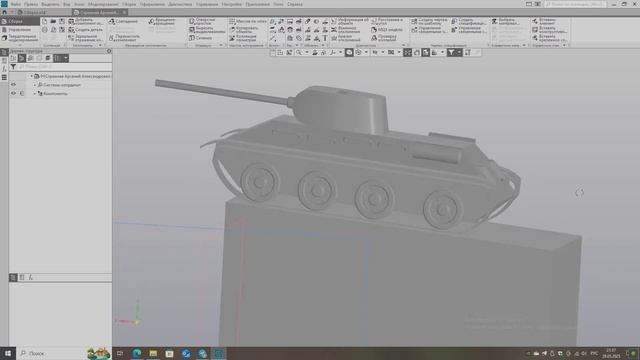Viewport: 640px width, 360px height.
Task: Open Microsoft Edge from the taskbar
Action: tap(137, 353)
